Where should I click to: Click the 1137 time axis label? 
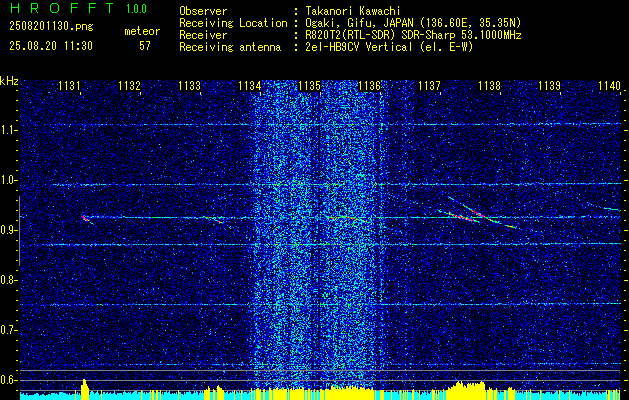point(429,85)
